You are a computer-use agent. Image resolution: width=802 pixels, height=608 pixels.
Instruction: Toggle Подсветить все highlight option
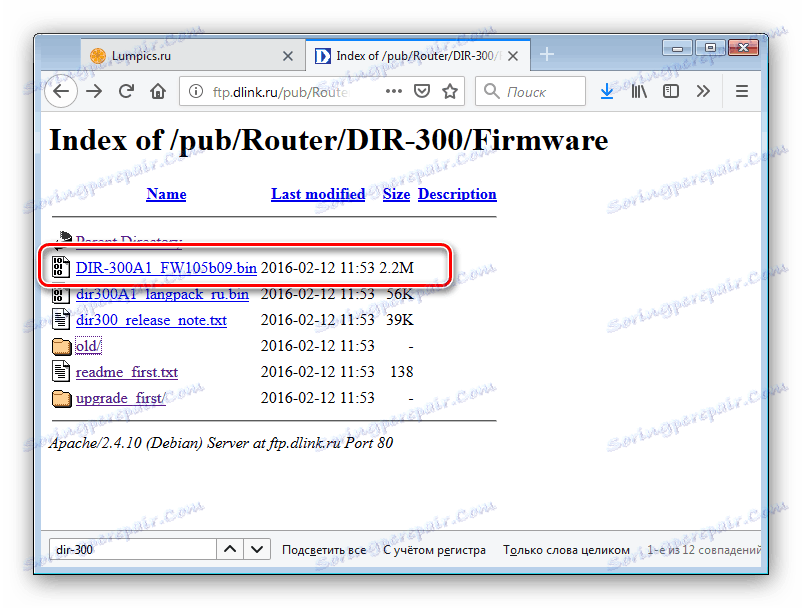[x=324, y=550]
